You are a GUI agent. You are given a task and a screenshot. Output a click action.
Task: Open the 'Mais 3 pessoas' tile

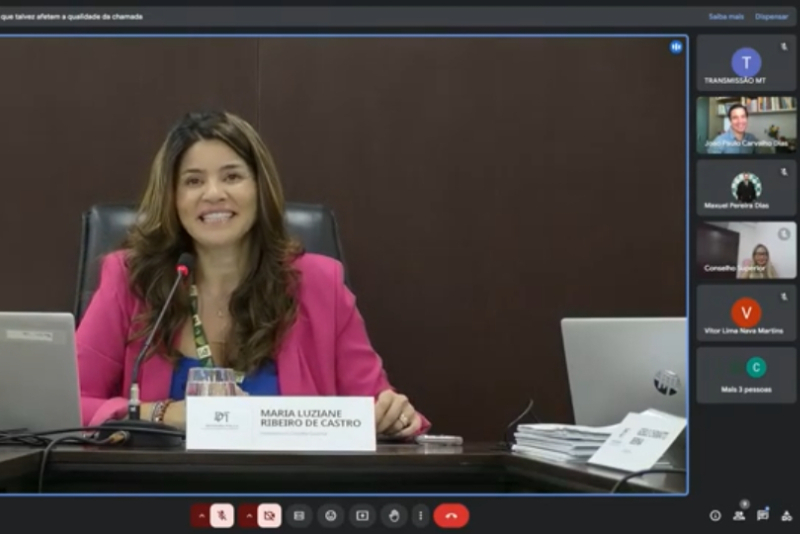point(746,375)
